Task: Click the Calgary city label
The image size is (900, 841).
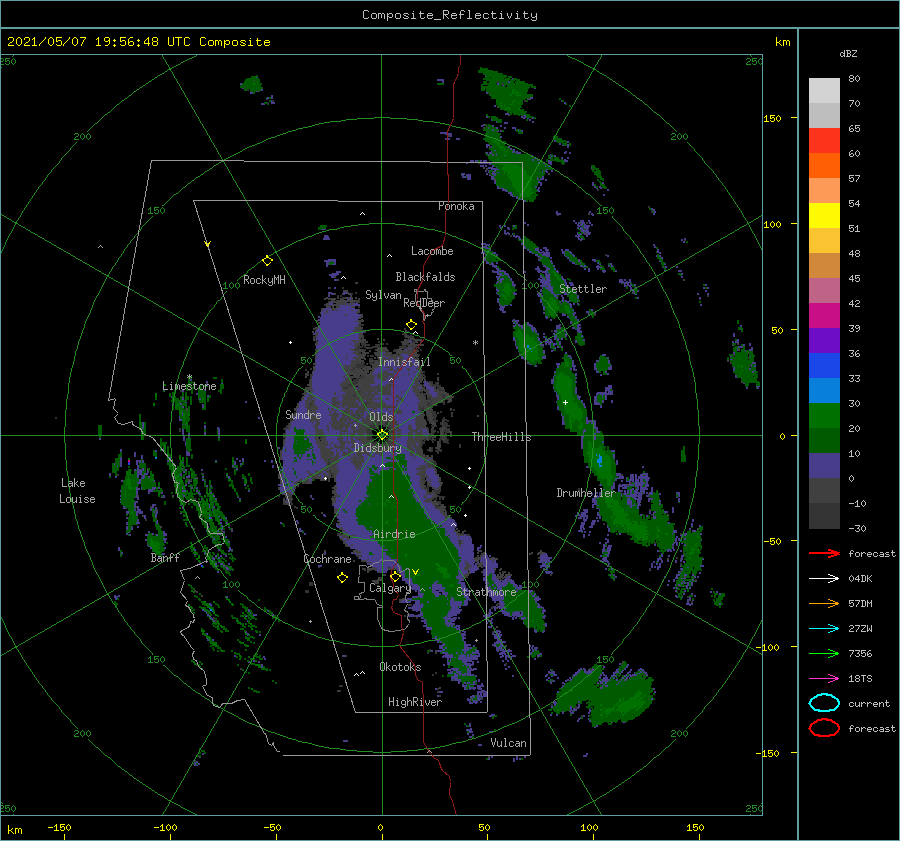Action: [x=390, y=588]
